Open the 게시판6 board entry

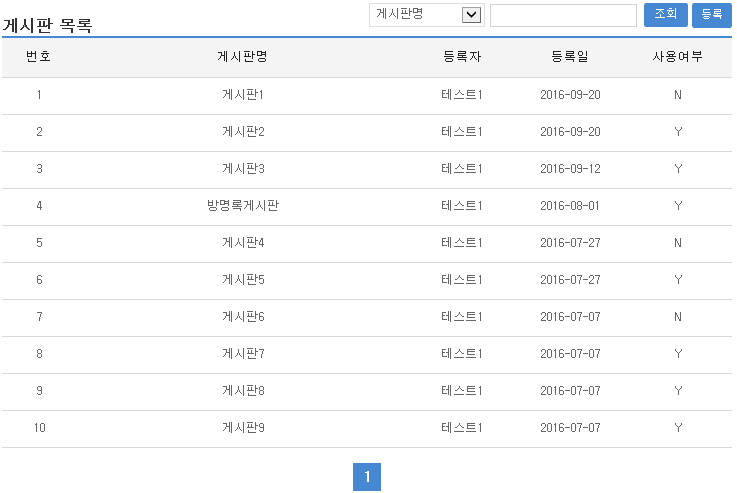pos(242,317)
